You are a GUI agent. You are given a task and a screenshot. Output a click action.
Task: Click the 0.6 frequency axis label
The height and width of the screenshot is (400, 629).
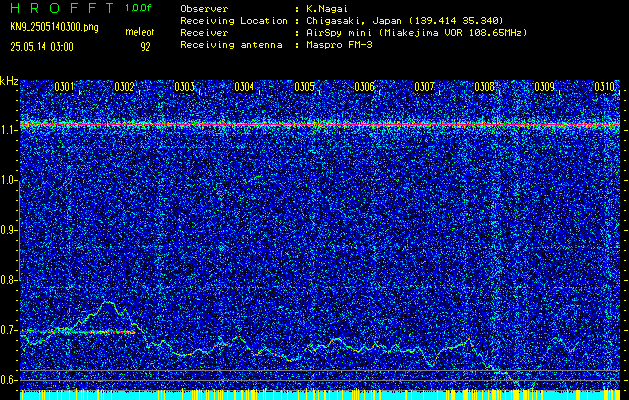7,380
